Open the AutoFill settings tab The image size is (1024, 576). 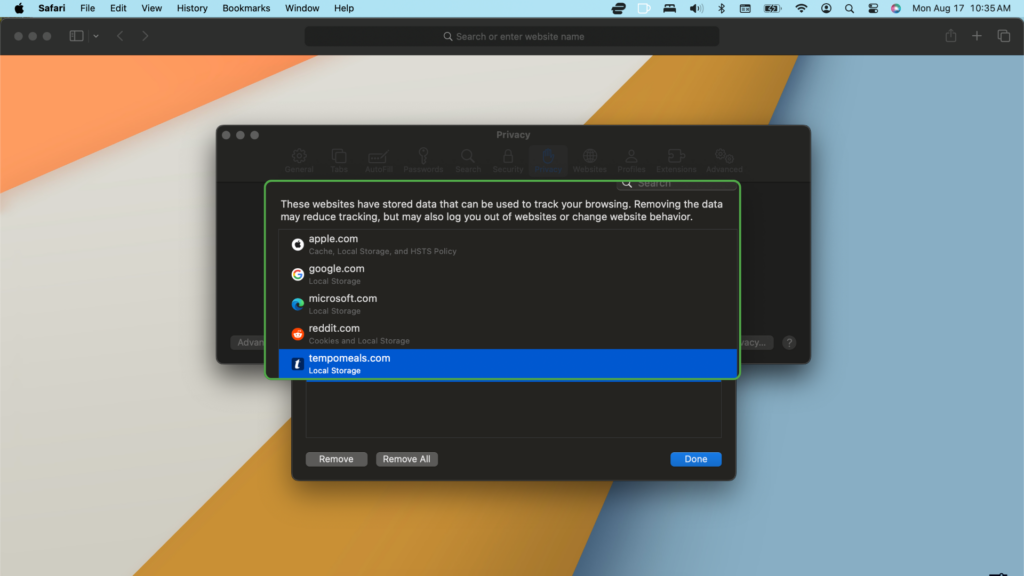point(379,161)
